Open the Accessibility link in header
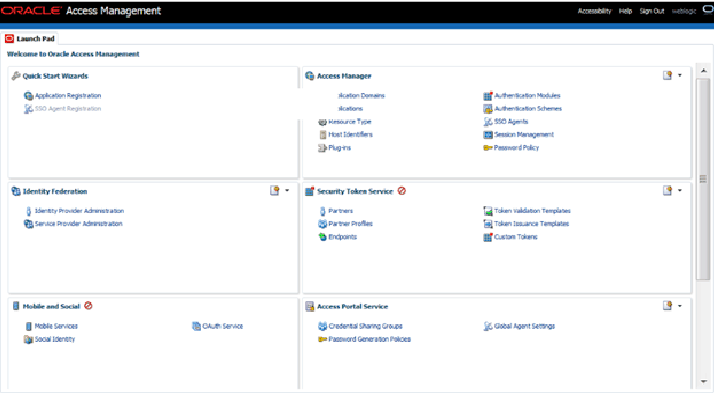 tap(594, 11)
